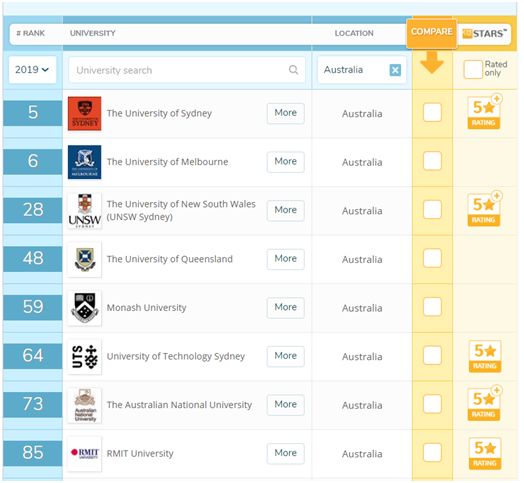Click the University of Melbourne logo

pos(85,162)
